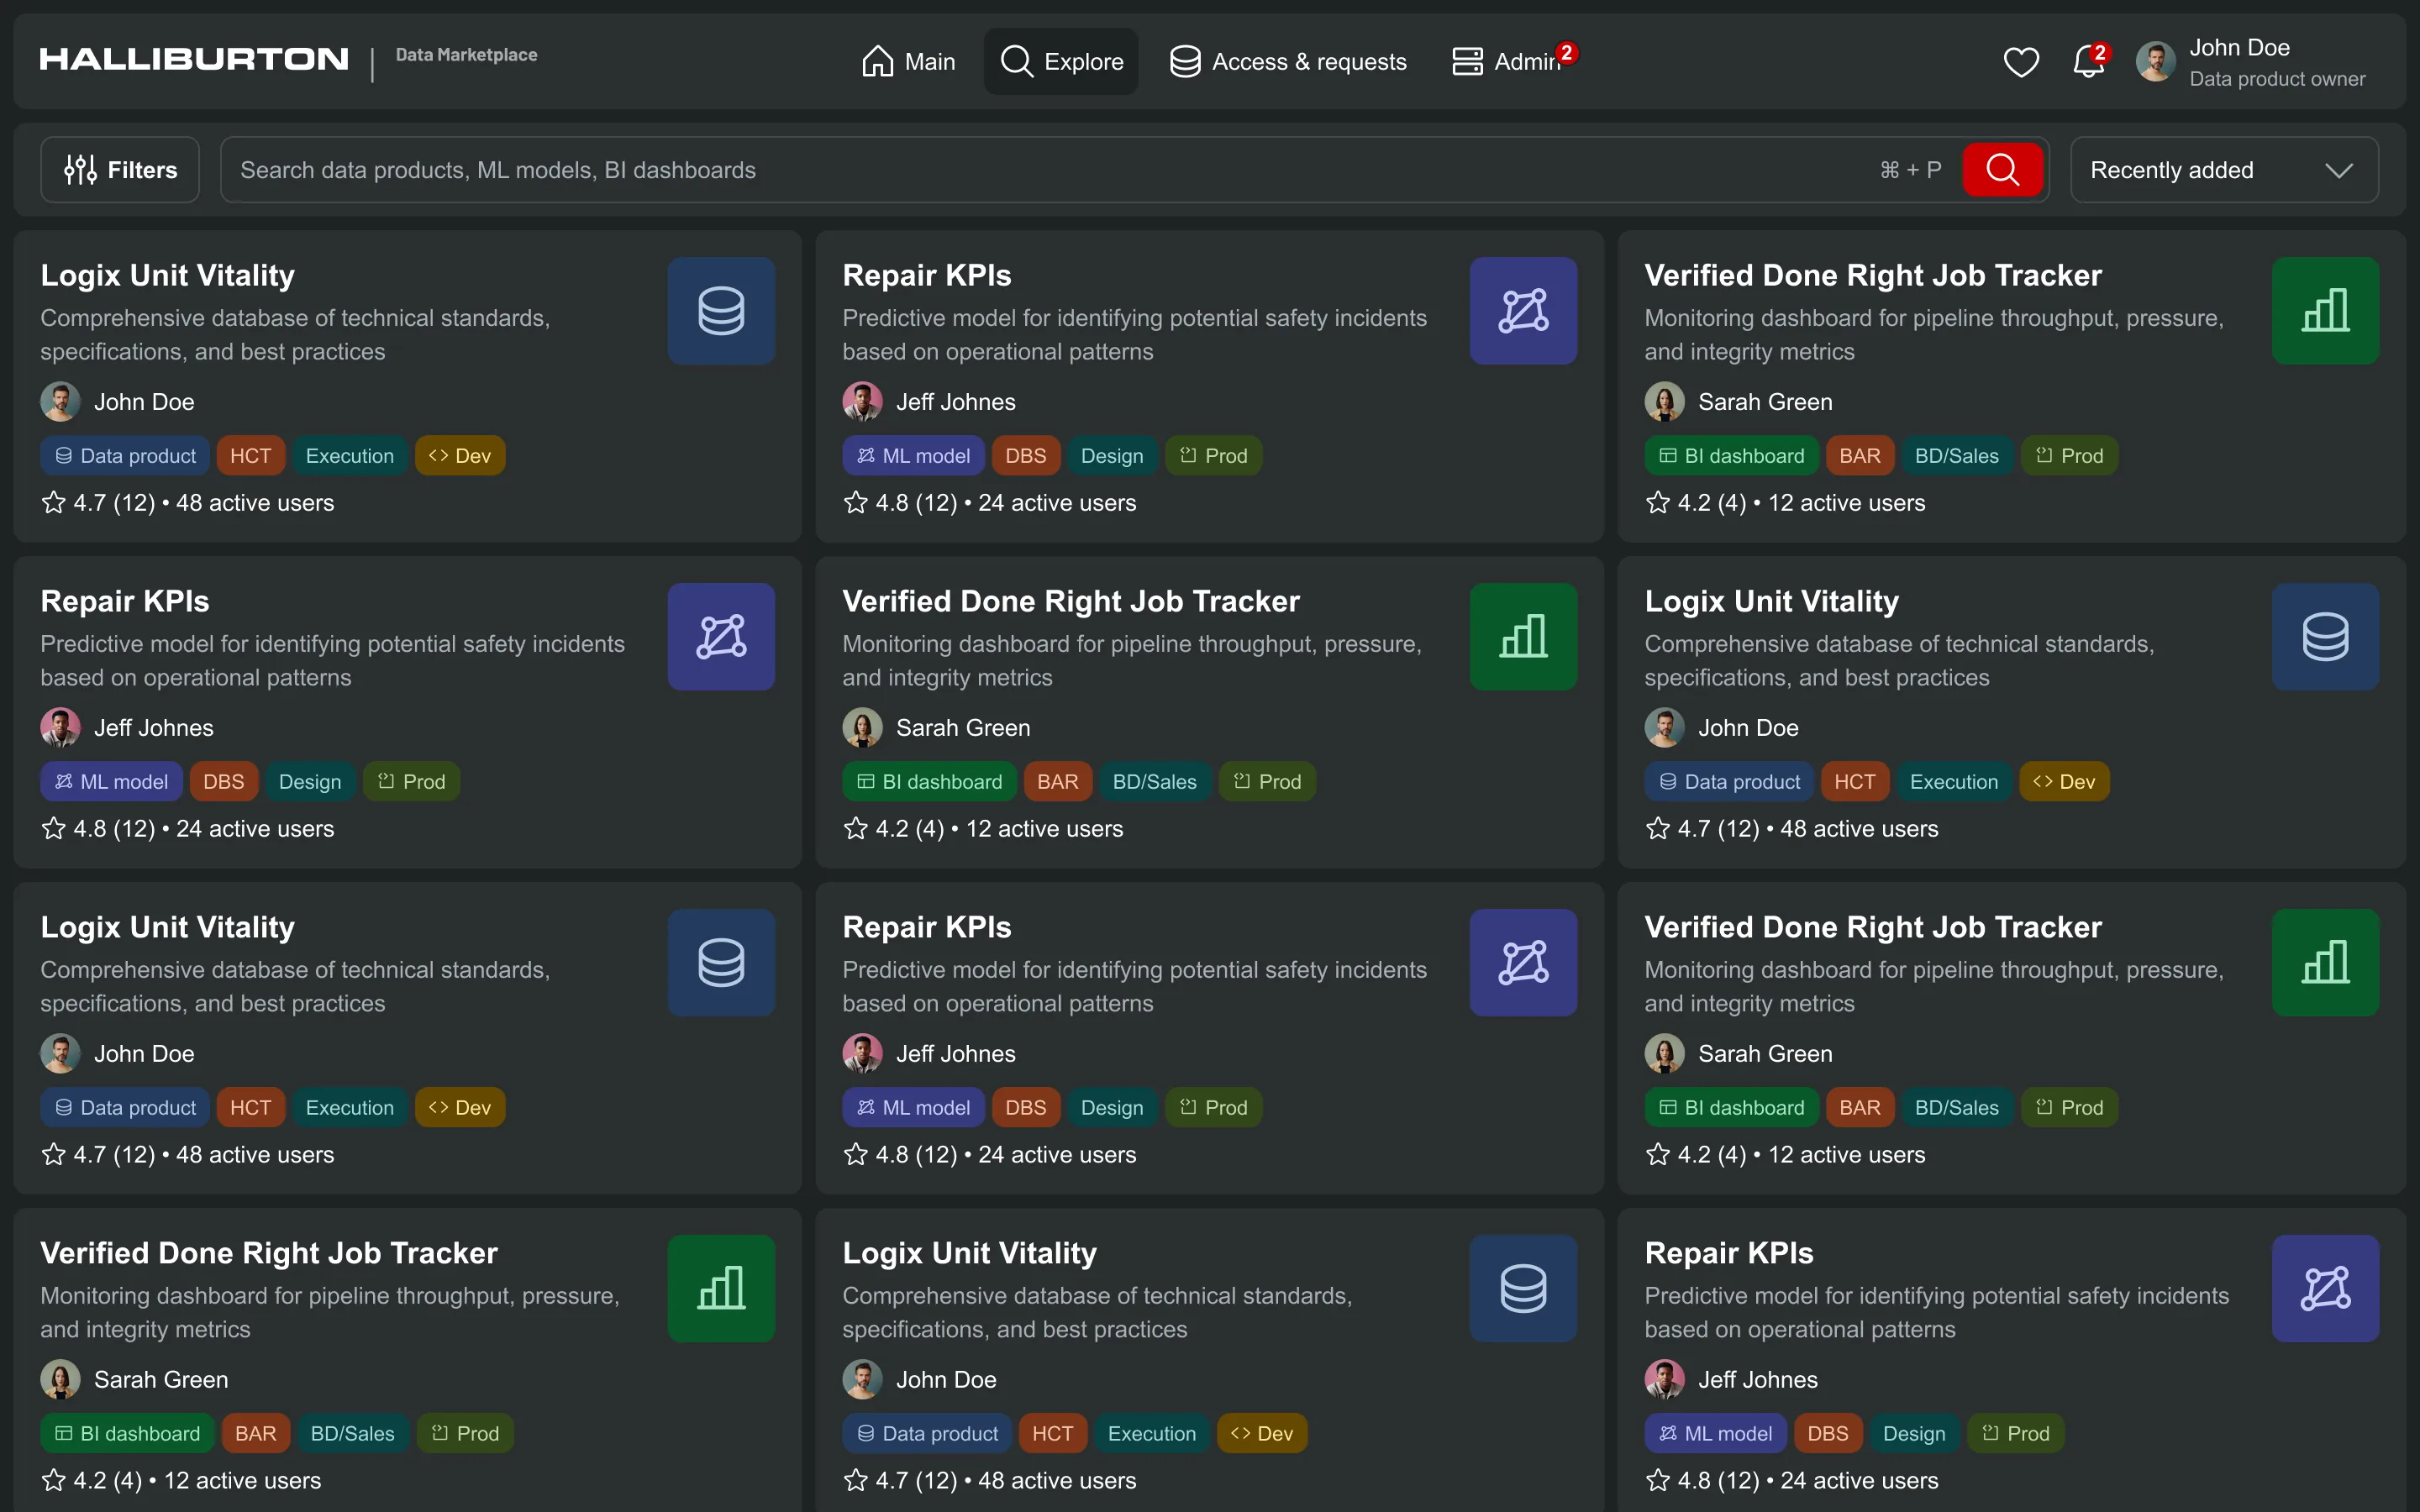Click the Dev tag on first Logix Unit Vitality card
Image resolution: width=2420 pixels, height=1512 pixels.
click(460, 456)
